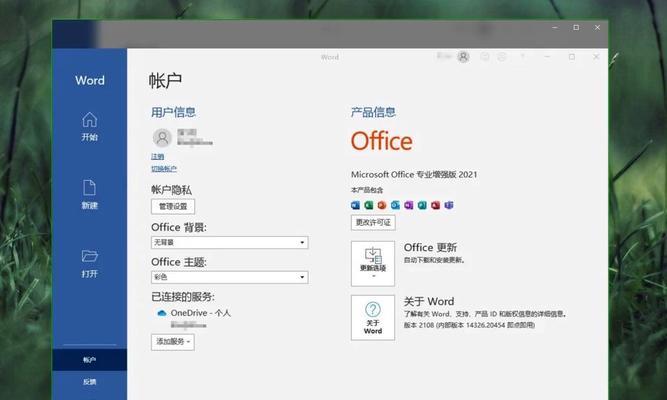Click the help question mark in title bar
This screenshot has width=667, height=400.
523,57
